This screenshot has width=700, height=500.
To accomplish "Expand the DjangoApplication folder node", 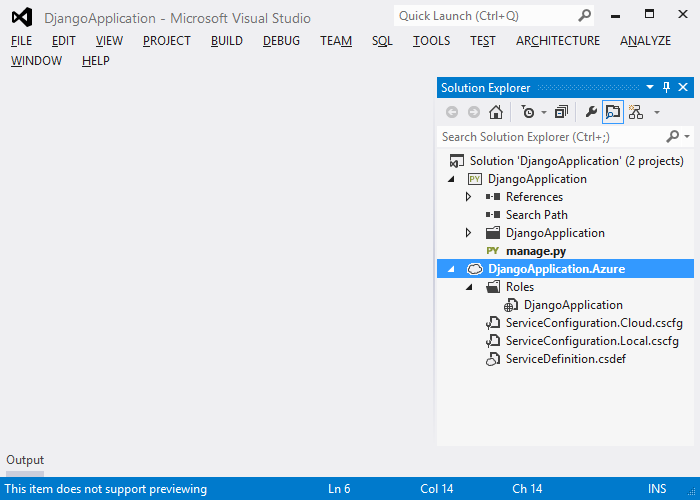I will [468, 233].
